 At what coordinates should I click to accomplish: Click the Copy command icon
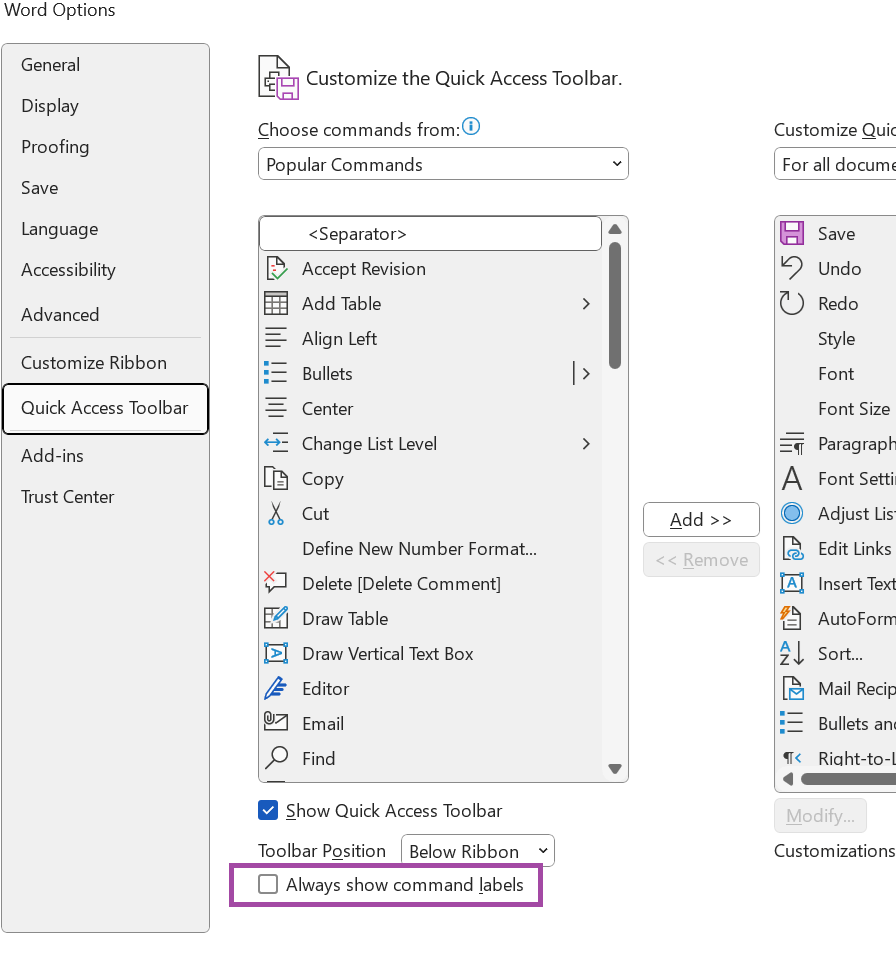276,479
